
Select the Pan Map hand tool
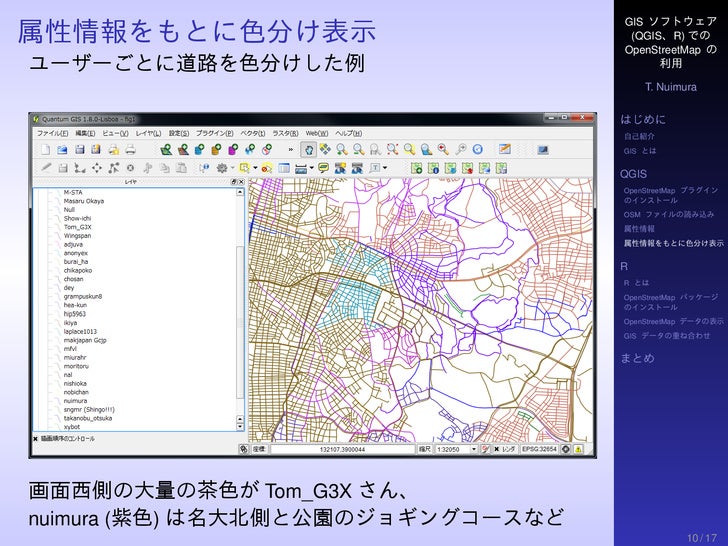(x=308, y=150)
